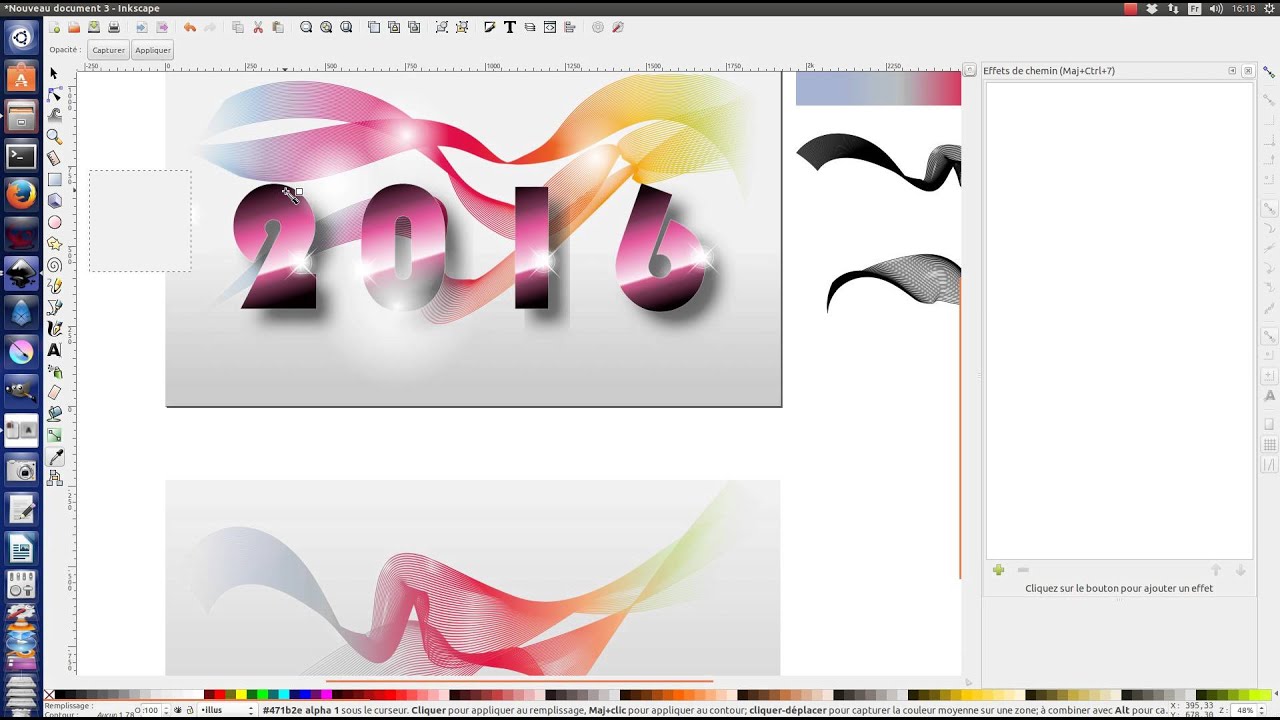Open Document properties icon
Viewport: 1280px width, 720px height.
pyautogui.click(x=618, y=27)
